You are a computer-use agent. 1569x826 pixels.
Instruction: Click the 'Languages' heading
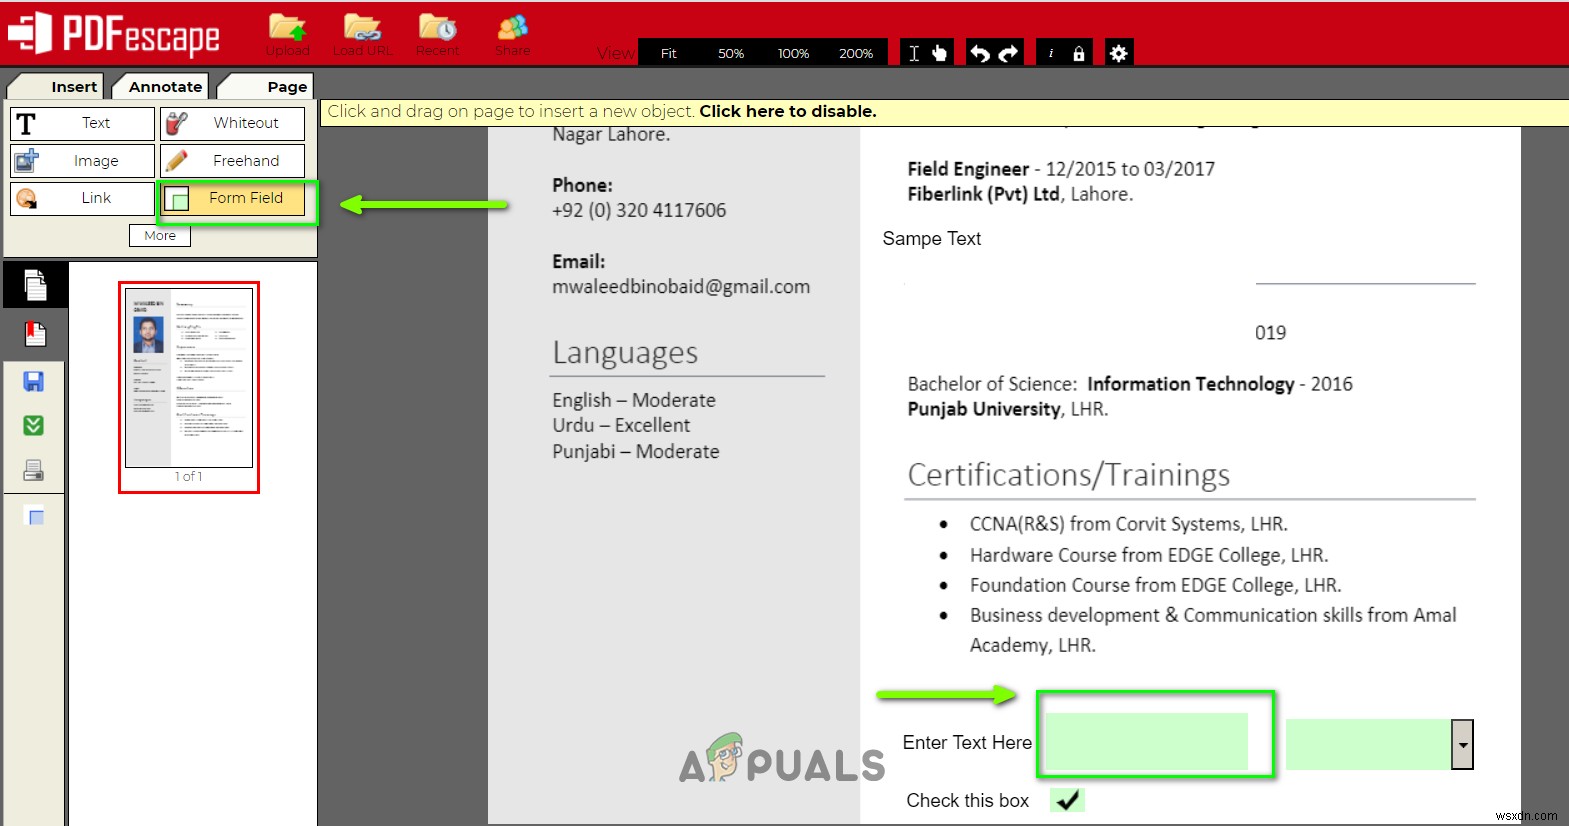pyautogui.click(x=625, y=353)
